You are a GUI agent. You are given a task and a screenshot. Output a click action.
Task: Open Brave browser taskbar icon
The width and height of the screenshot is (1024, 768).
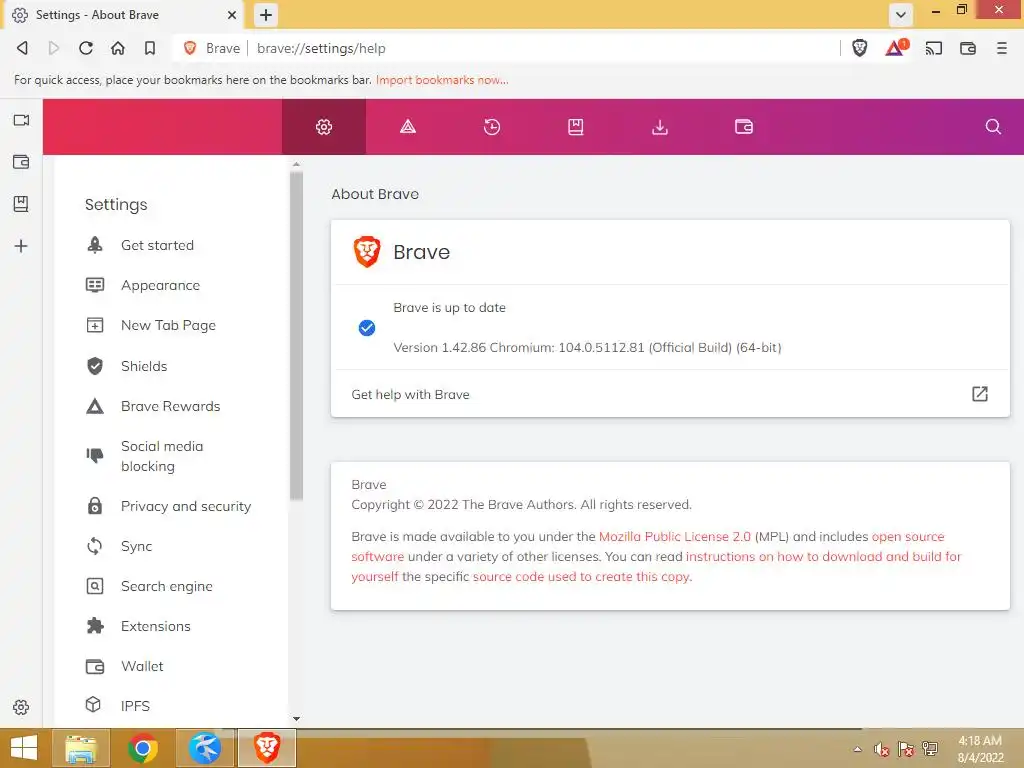point(266,748)
